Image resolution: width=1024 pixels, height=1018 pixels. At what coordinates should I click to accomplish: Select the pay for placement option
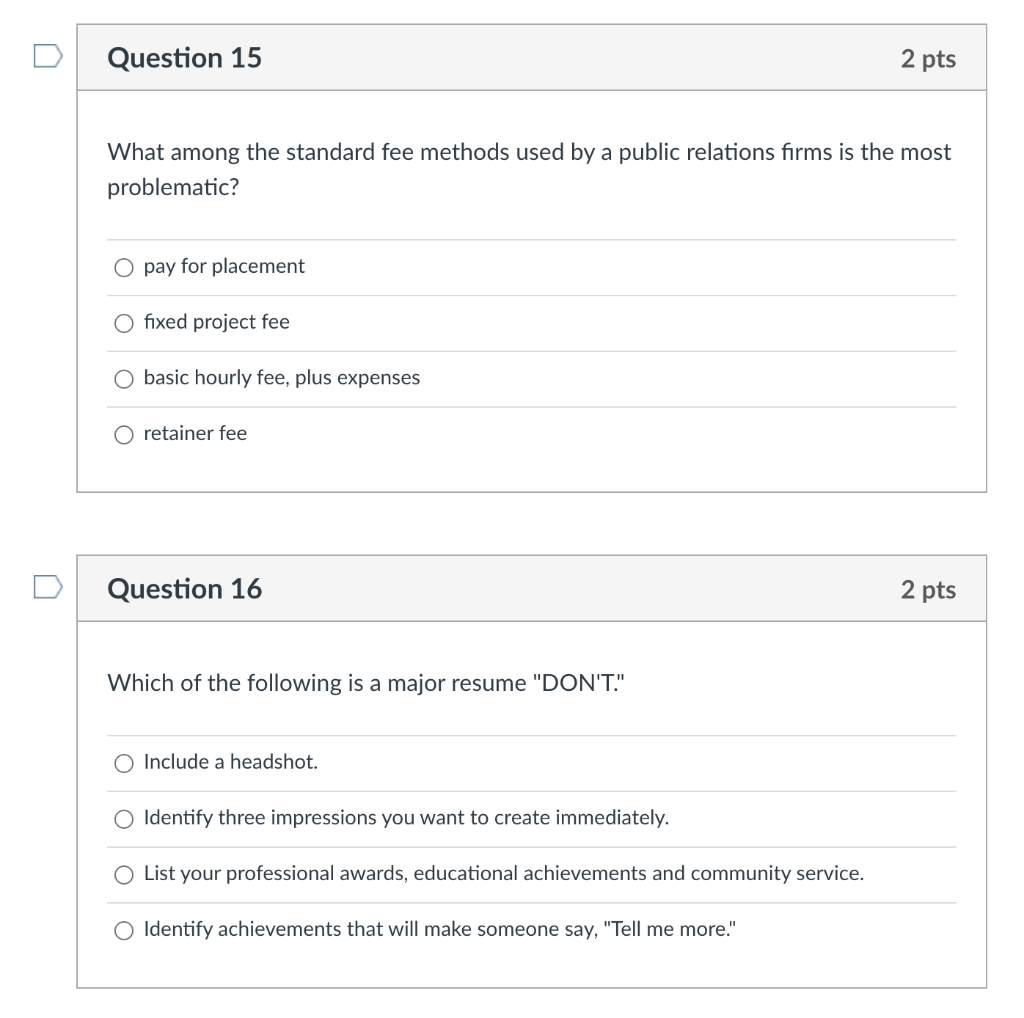point(124,267)
